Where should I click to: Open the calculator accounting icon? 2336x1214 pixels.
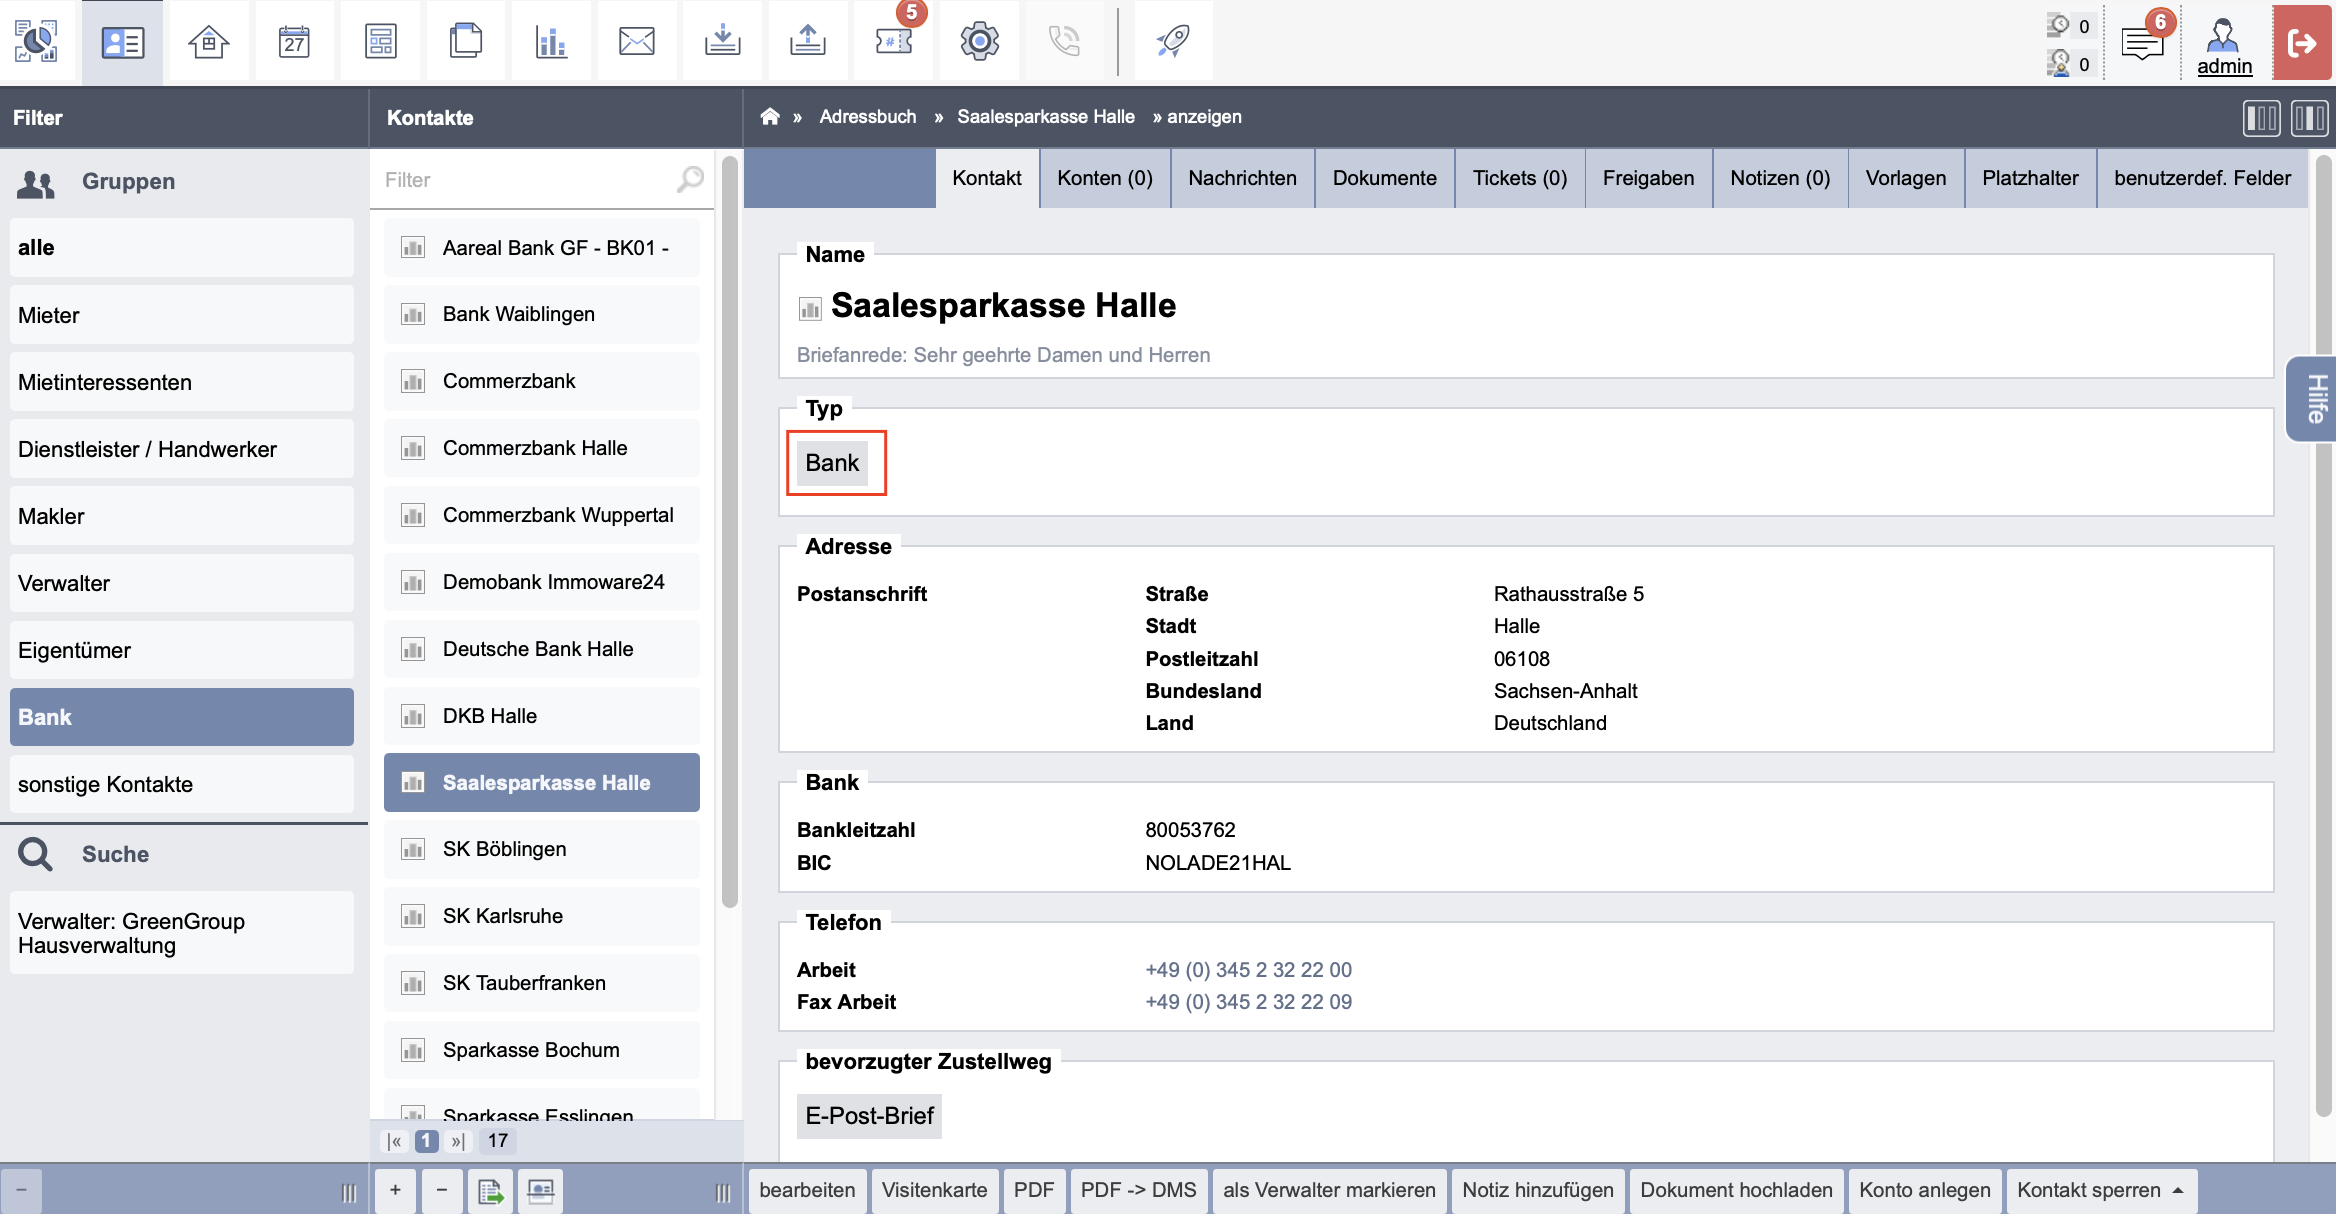pos(380,41)
